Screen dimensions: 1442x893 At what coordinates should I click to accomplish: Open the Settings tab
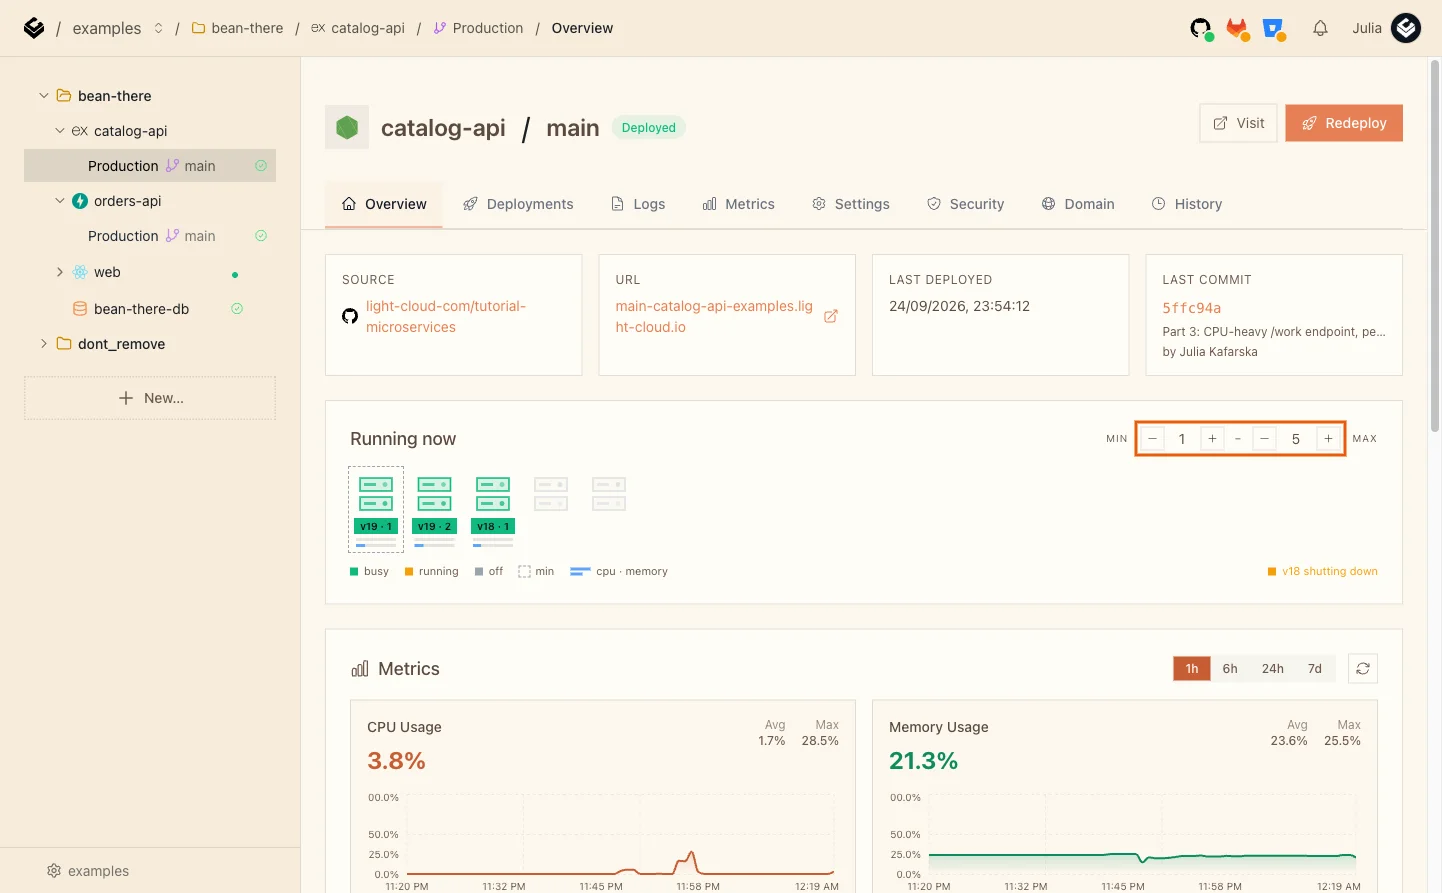pyautogui.click(x=851, y=204)
